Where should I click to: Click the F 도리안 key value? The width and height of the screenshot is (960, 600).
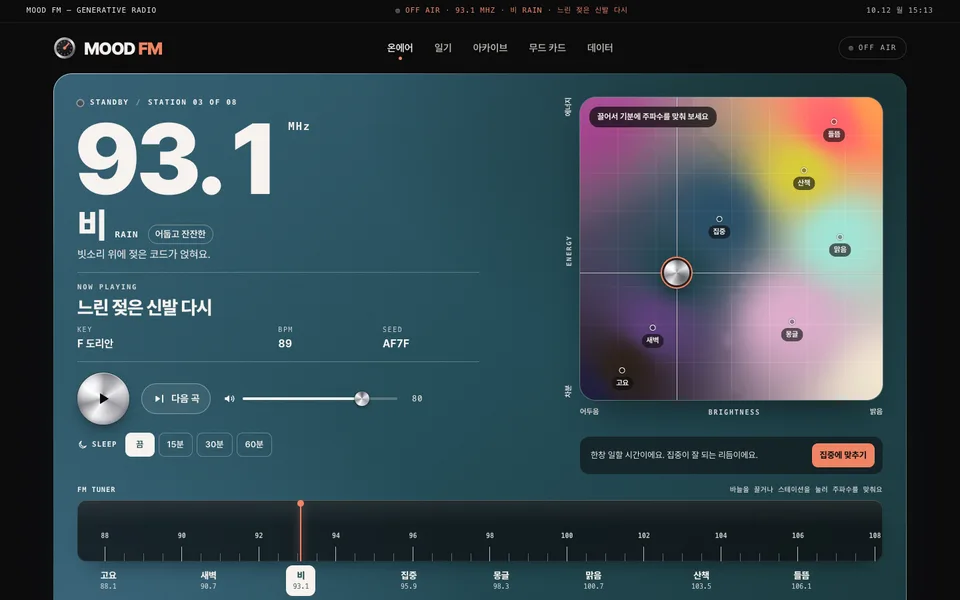[x=96, y=343]
